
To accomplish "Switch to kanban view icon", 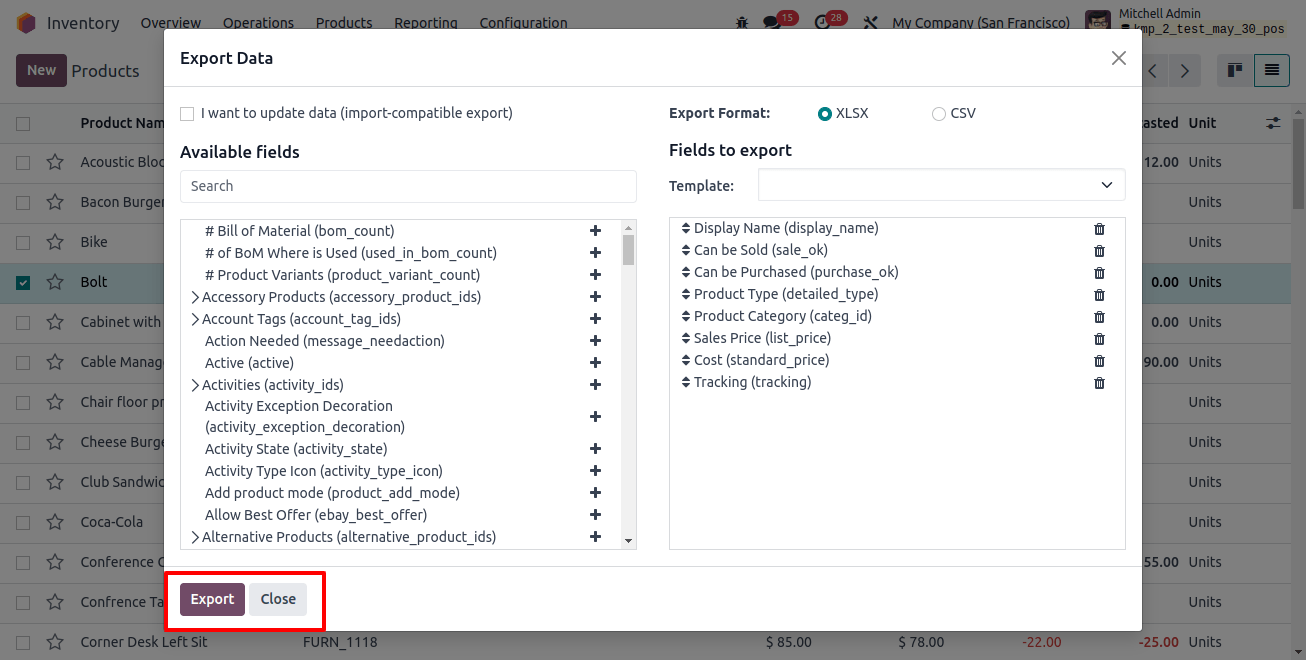I will [x=1235, y=70].
